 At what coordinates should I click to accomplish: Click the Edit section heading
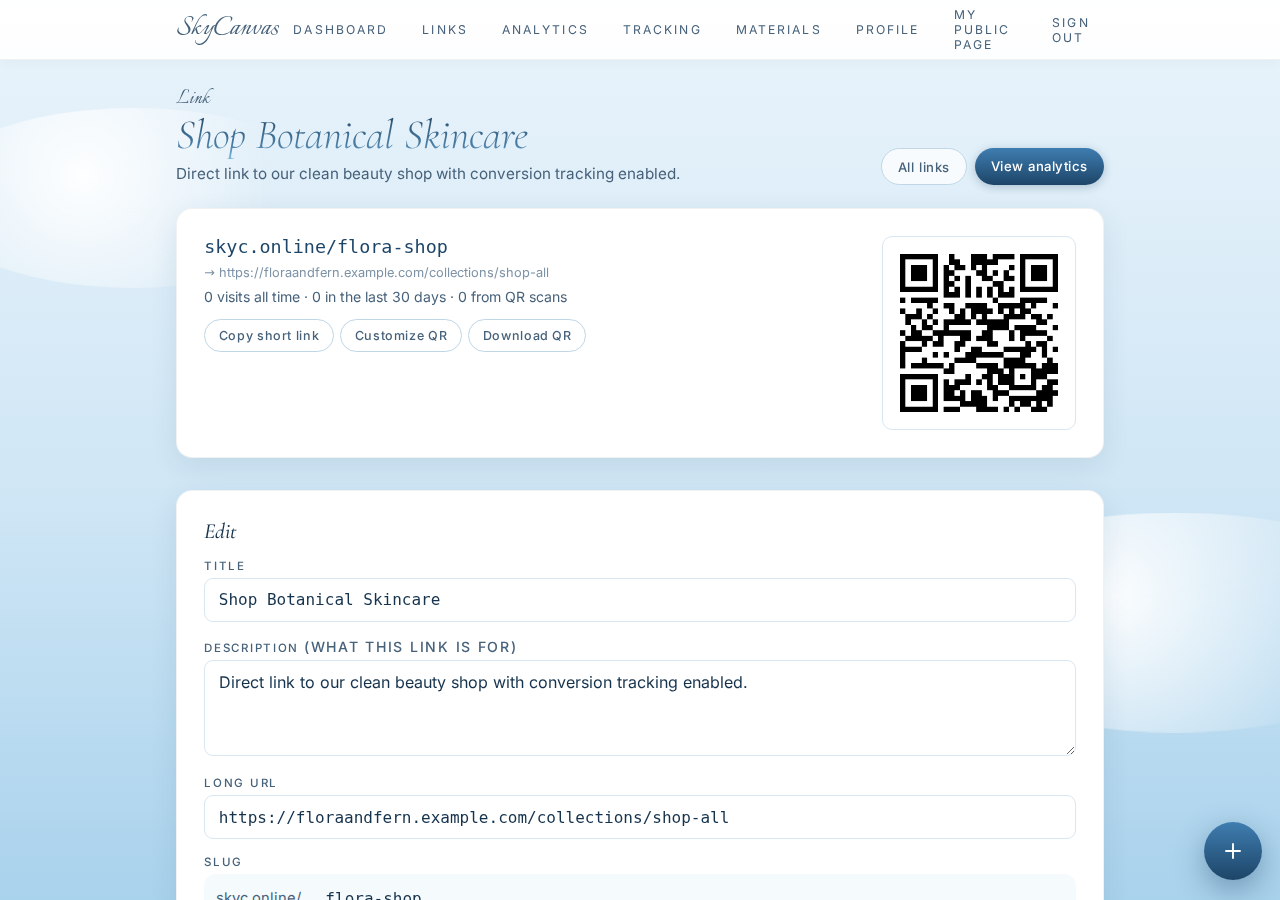220,531
